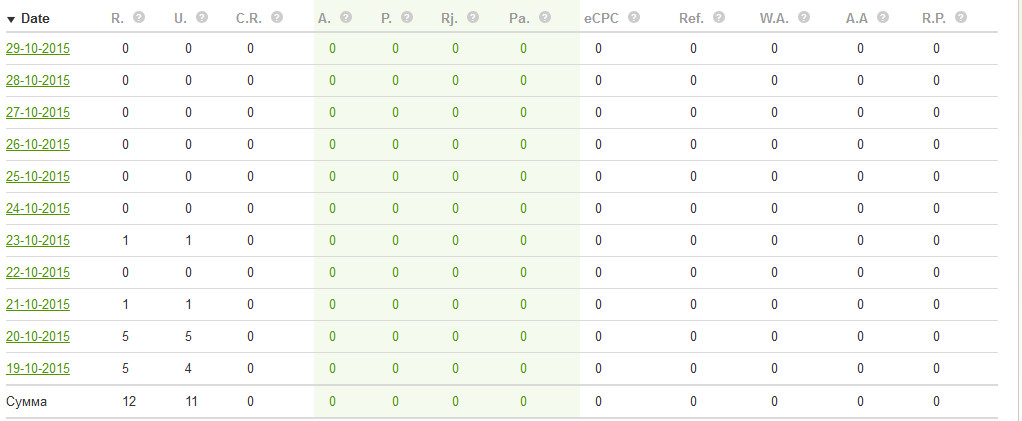This screenshot has height=421, width=1022.
Task: Click the question mark next to C.R.
Action: tap(276, 18)
